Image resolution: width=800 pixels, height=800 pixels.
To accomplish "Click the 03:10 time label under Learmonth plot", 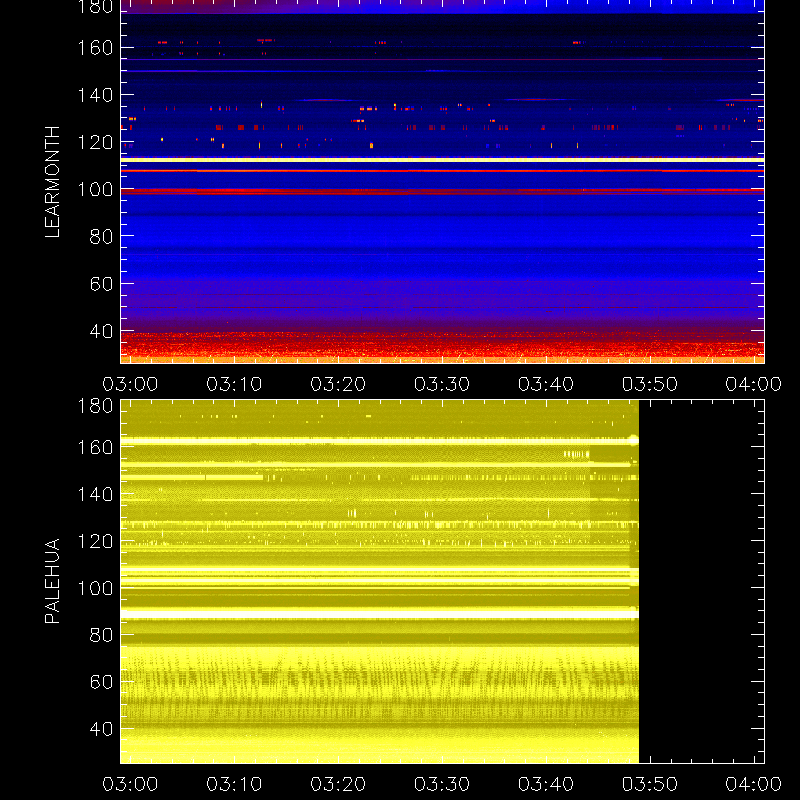I will [x=234, y=384].
